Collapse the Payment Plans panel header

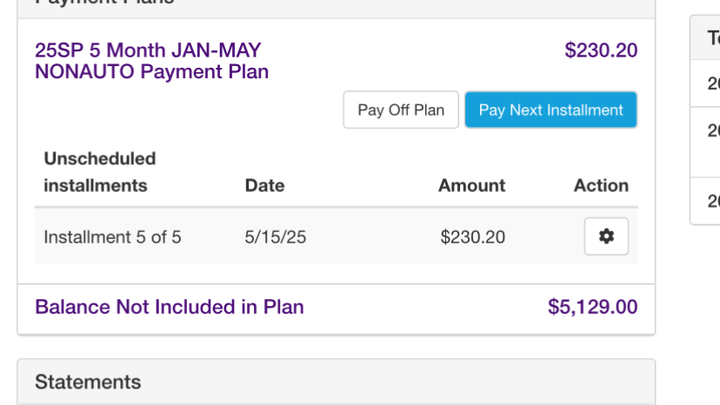(x=336, y=6)
